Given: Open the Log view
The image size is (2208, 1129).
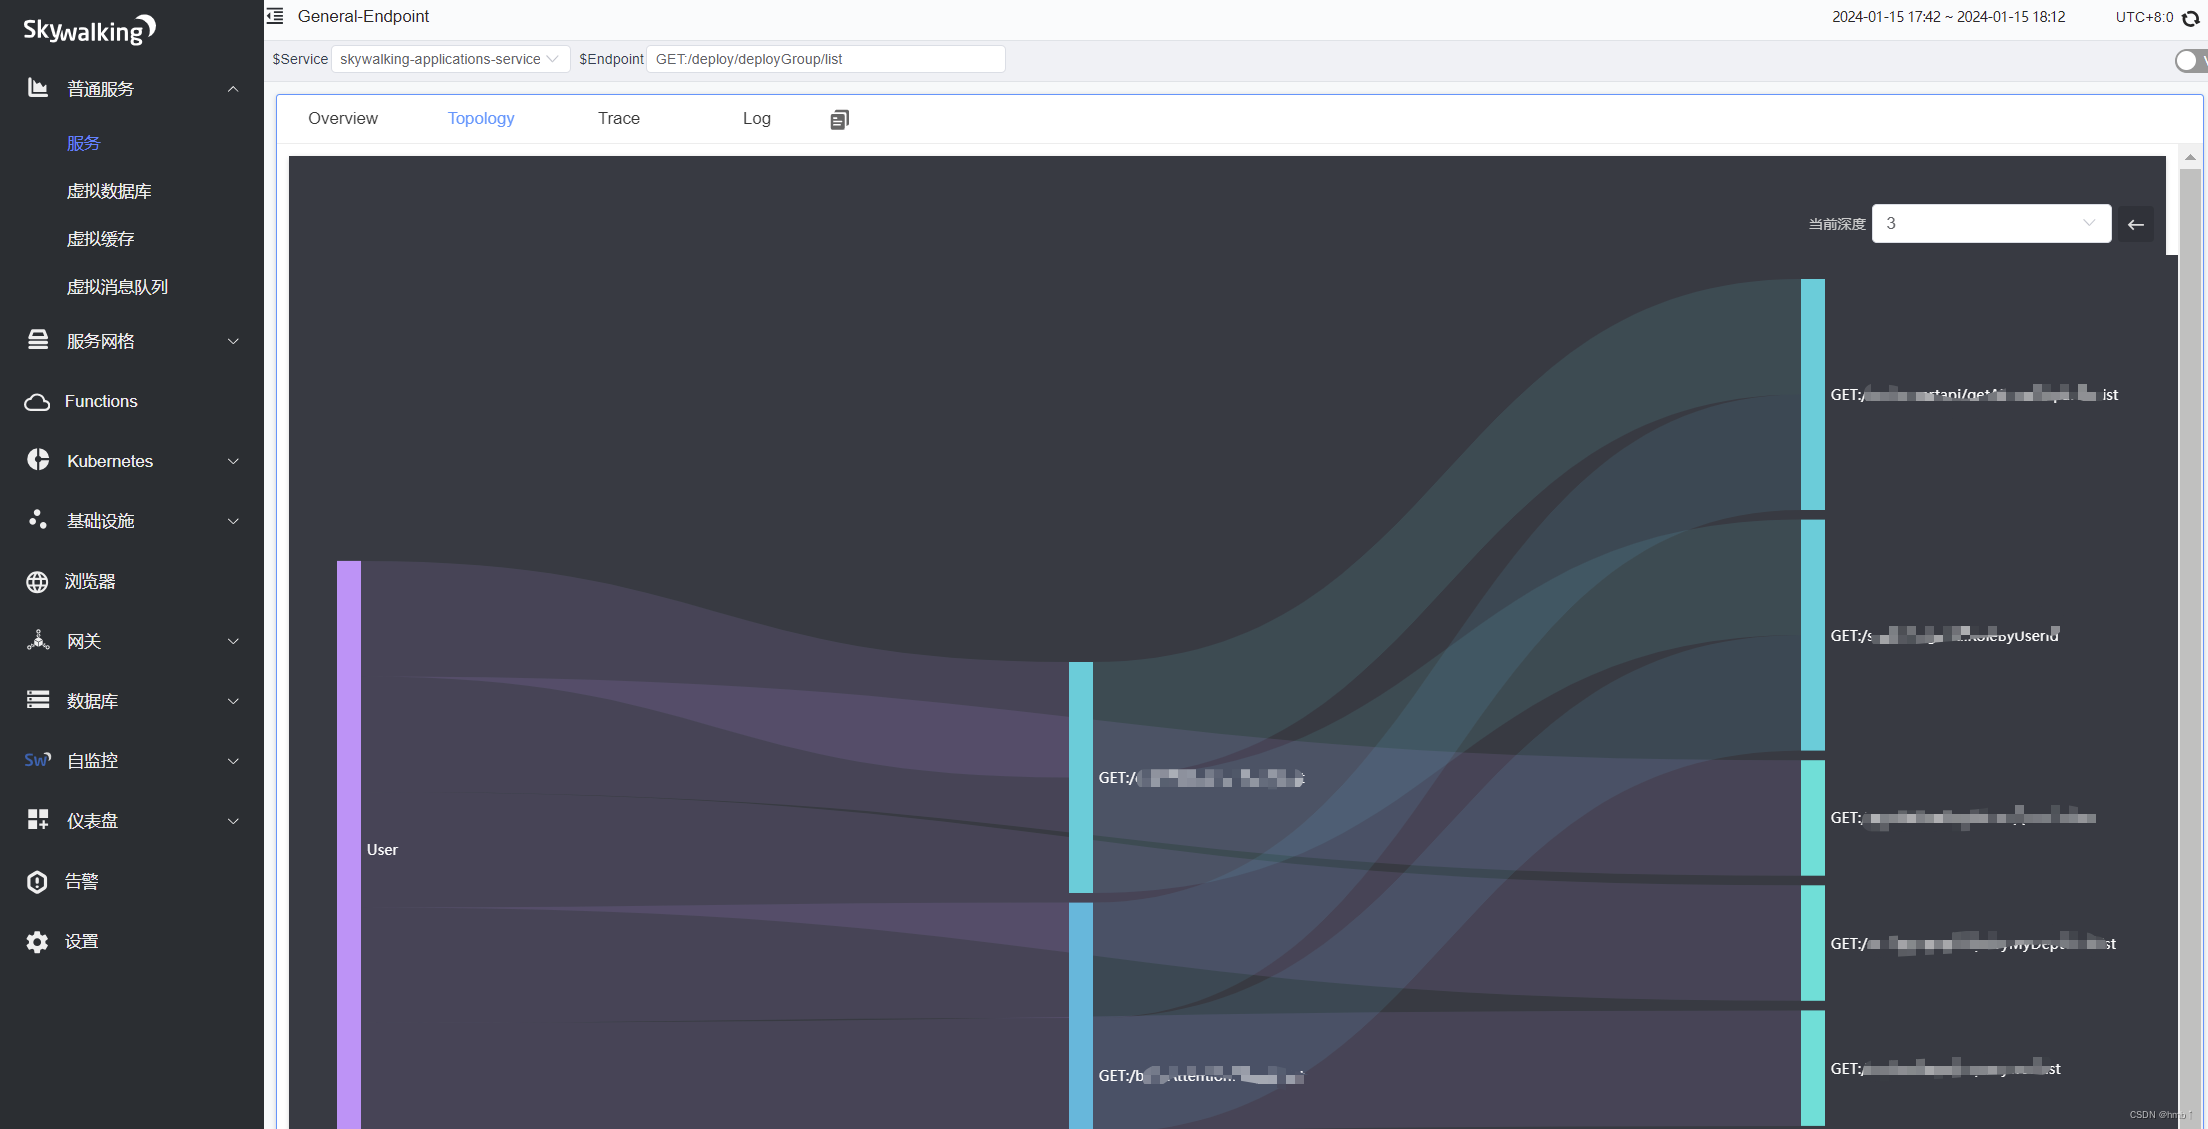Looking at the screenshot, I should coord(756,118).
